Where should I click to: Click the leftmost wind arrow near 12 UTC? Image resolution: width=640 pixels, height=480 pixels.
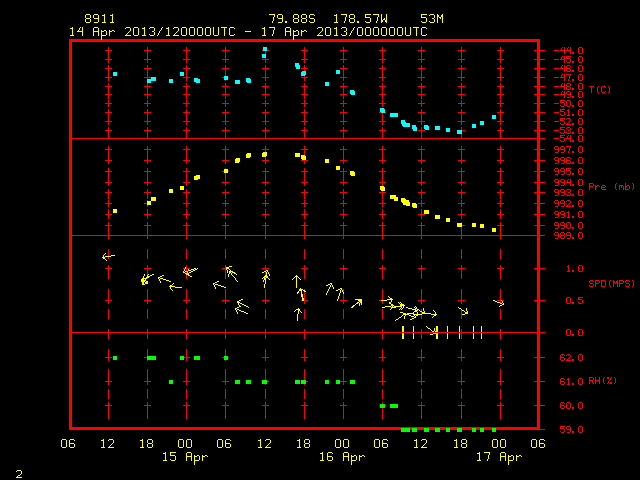(x=108, y=256)
